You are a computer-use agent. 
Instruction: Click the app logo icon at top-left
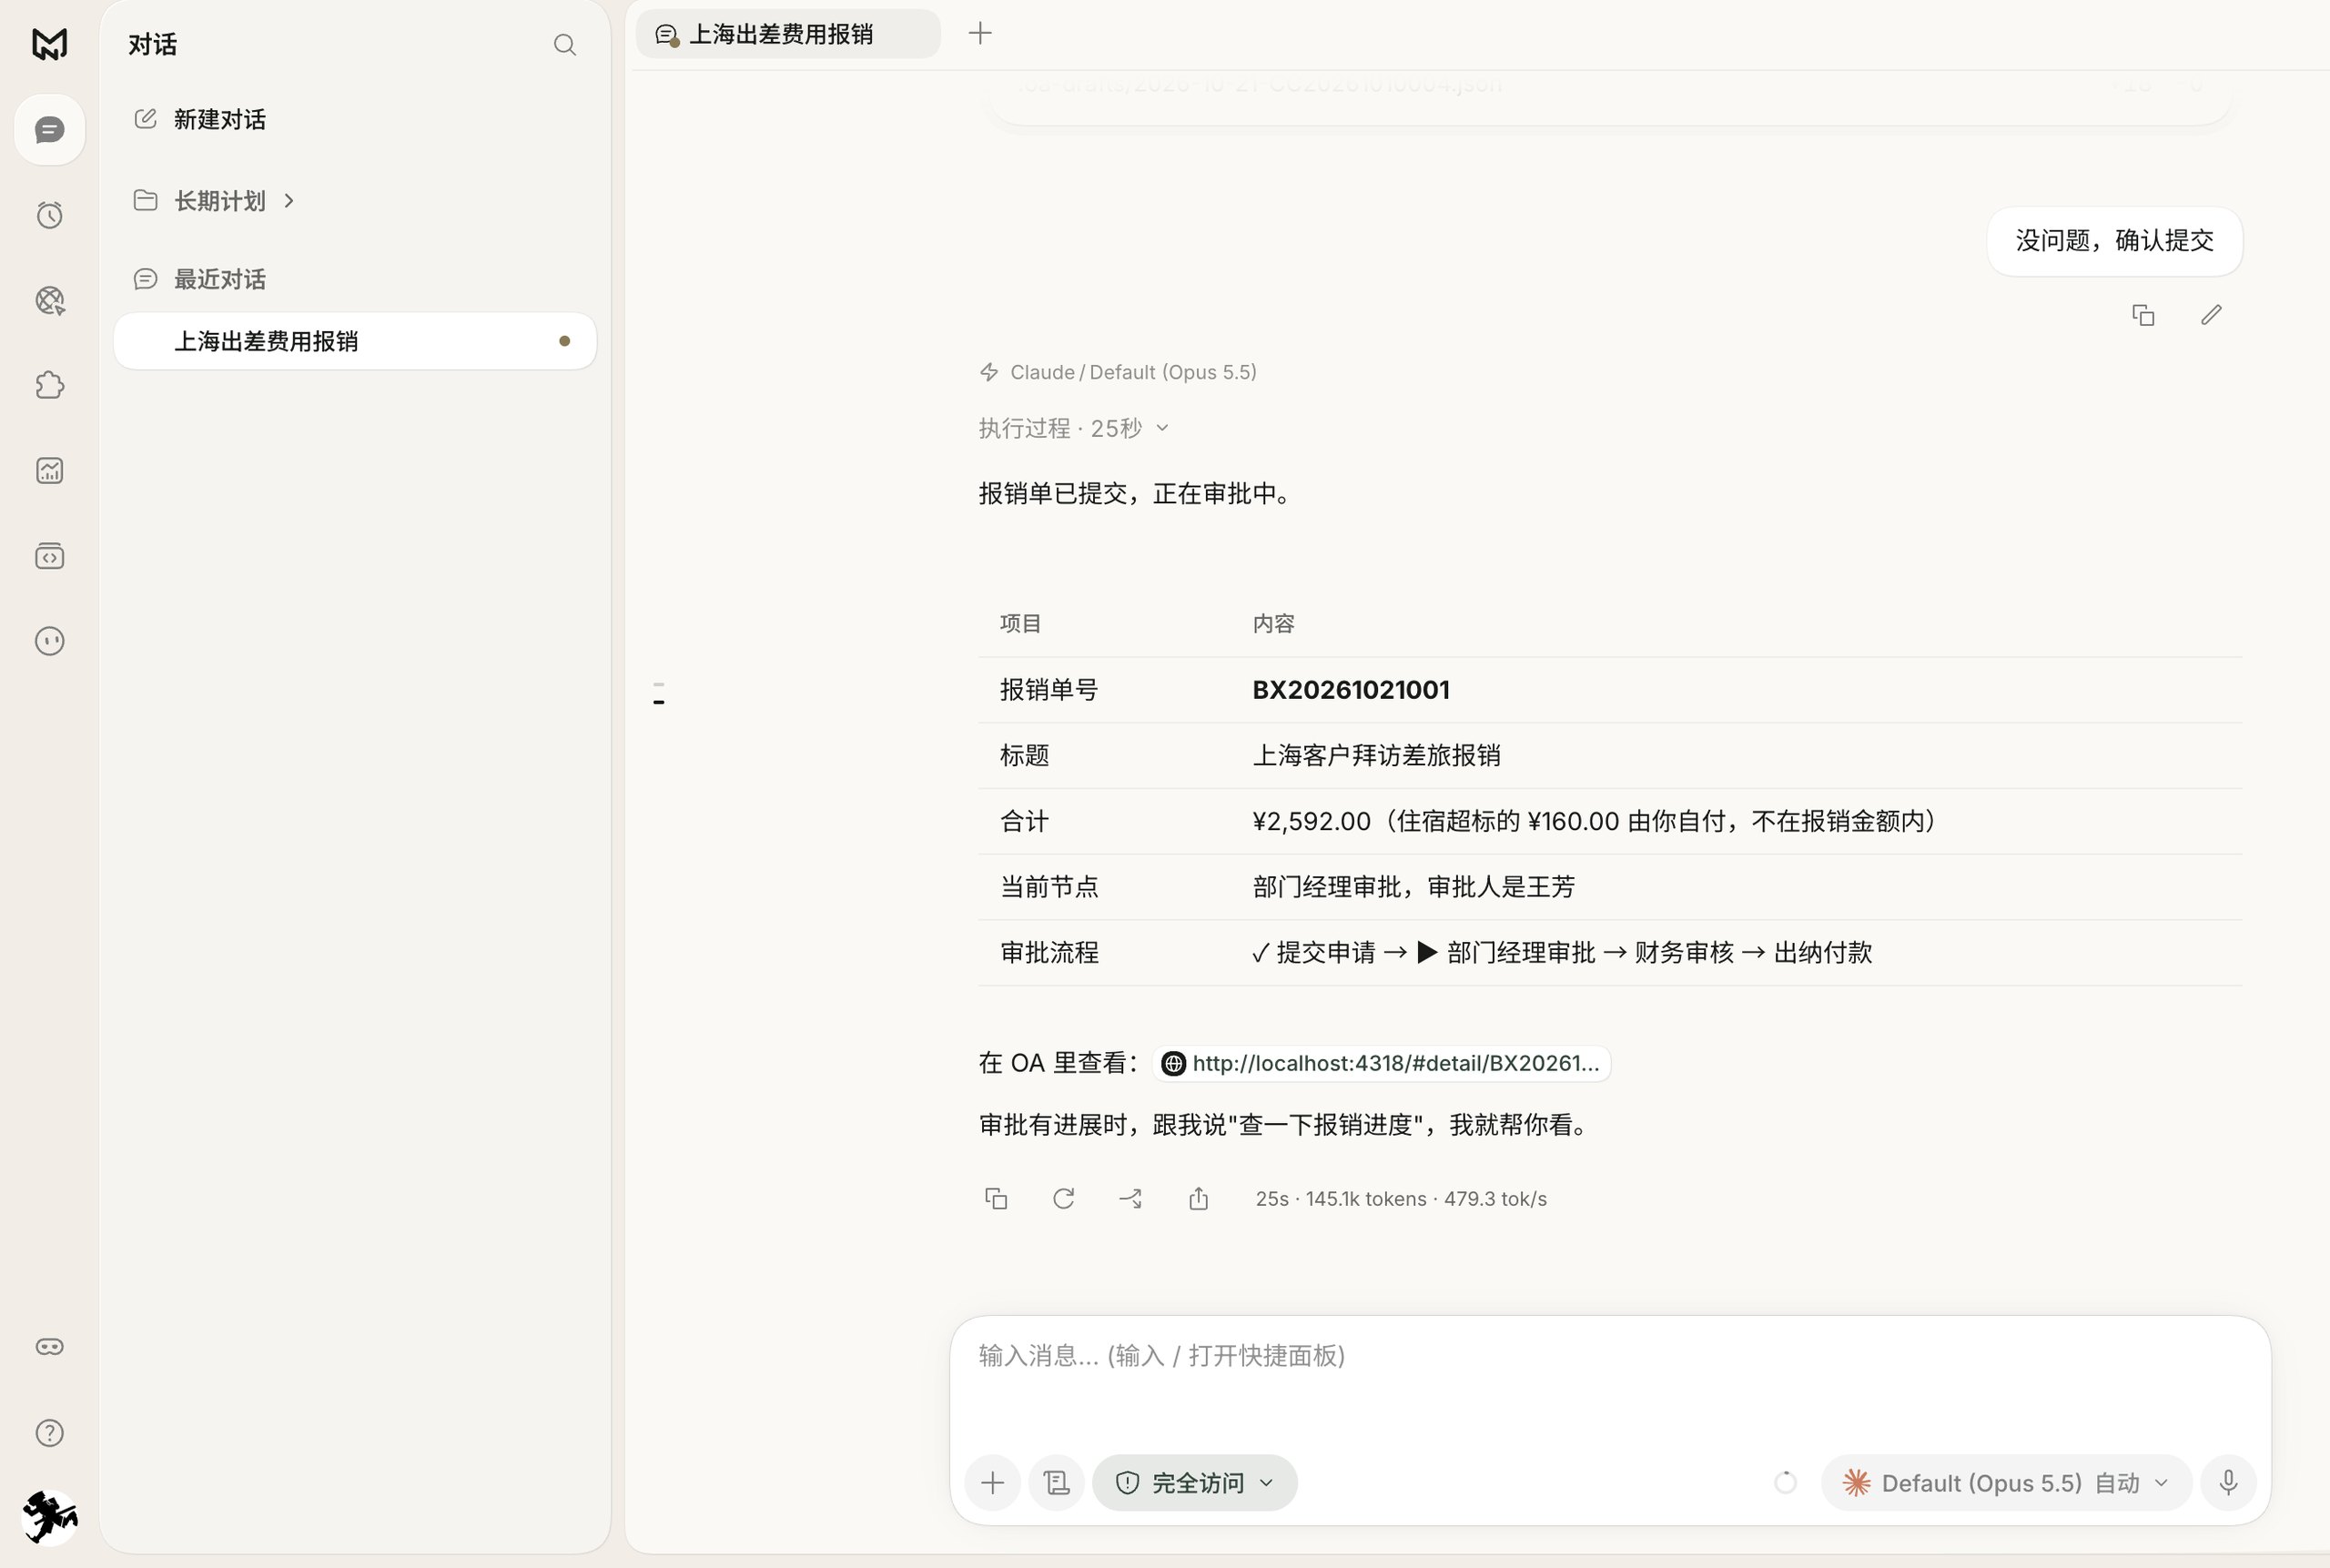click(49, 44)
